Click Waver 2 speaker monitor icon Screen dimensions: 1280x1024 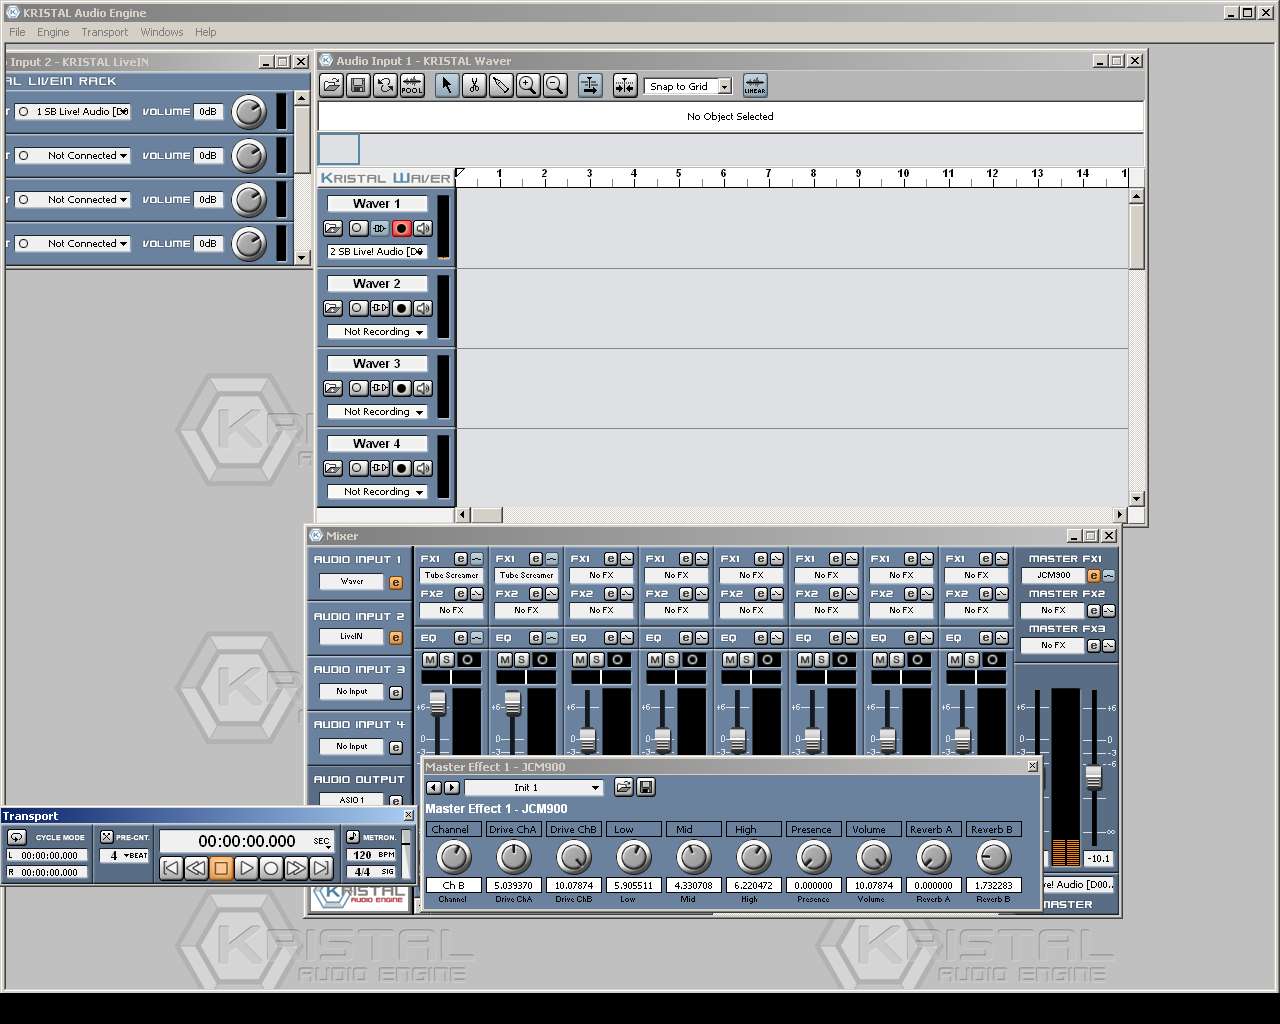423,308
